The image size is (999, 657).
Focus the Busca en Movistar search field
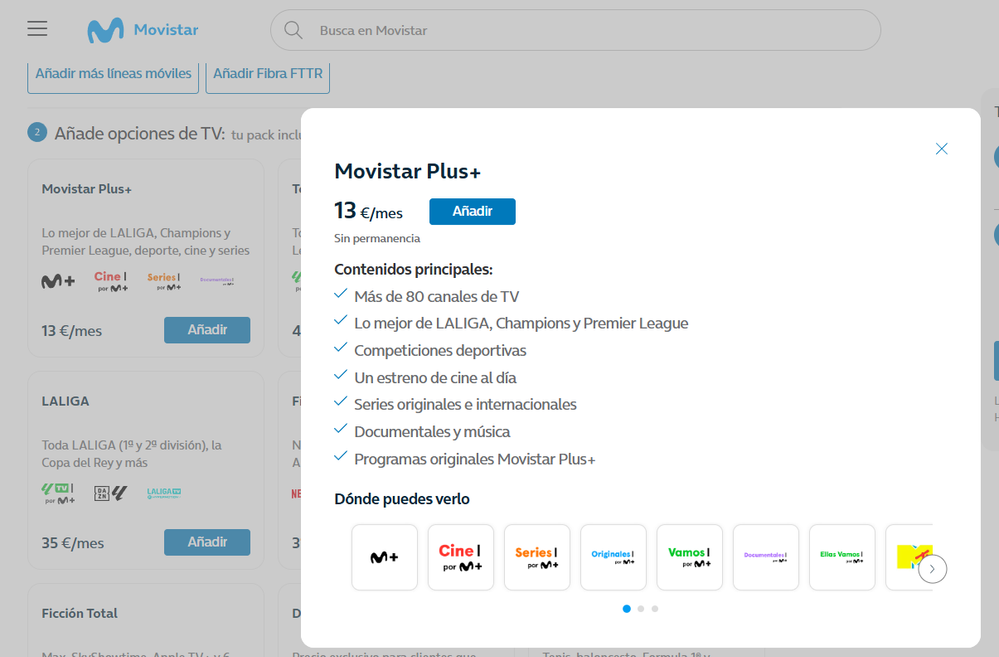pyautogui.click(x=590, y=30)
